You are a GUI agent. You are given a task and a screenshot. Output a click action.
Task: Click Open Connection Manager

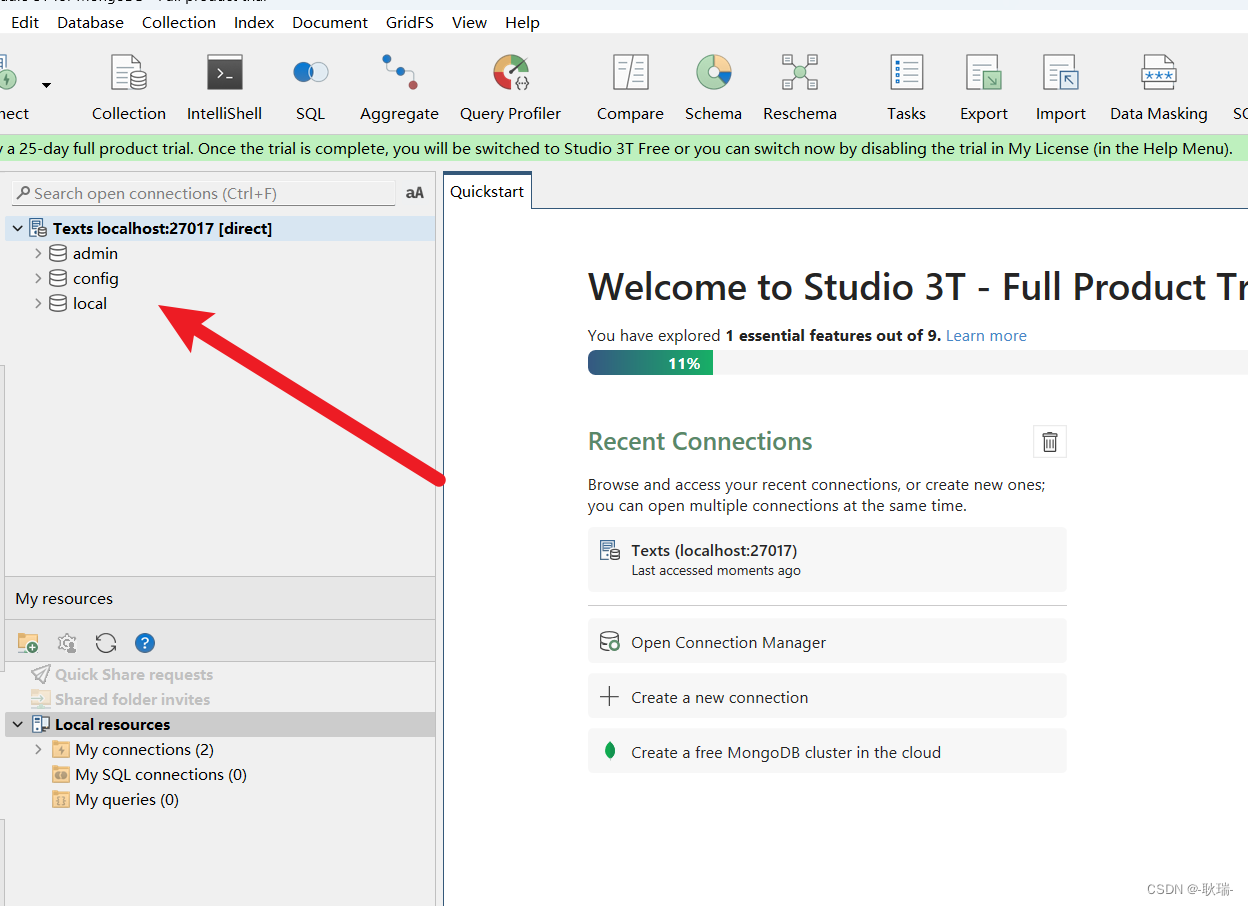click(827, 642)
